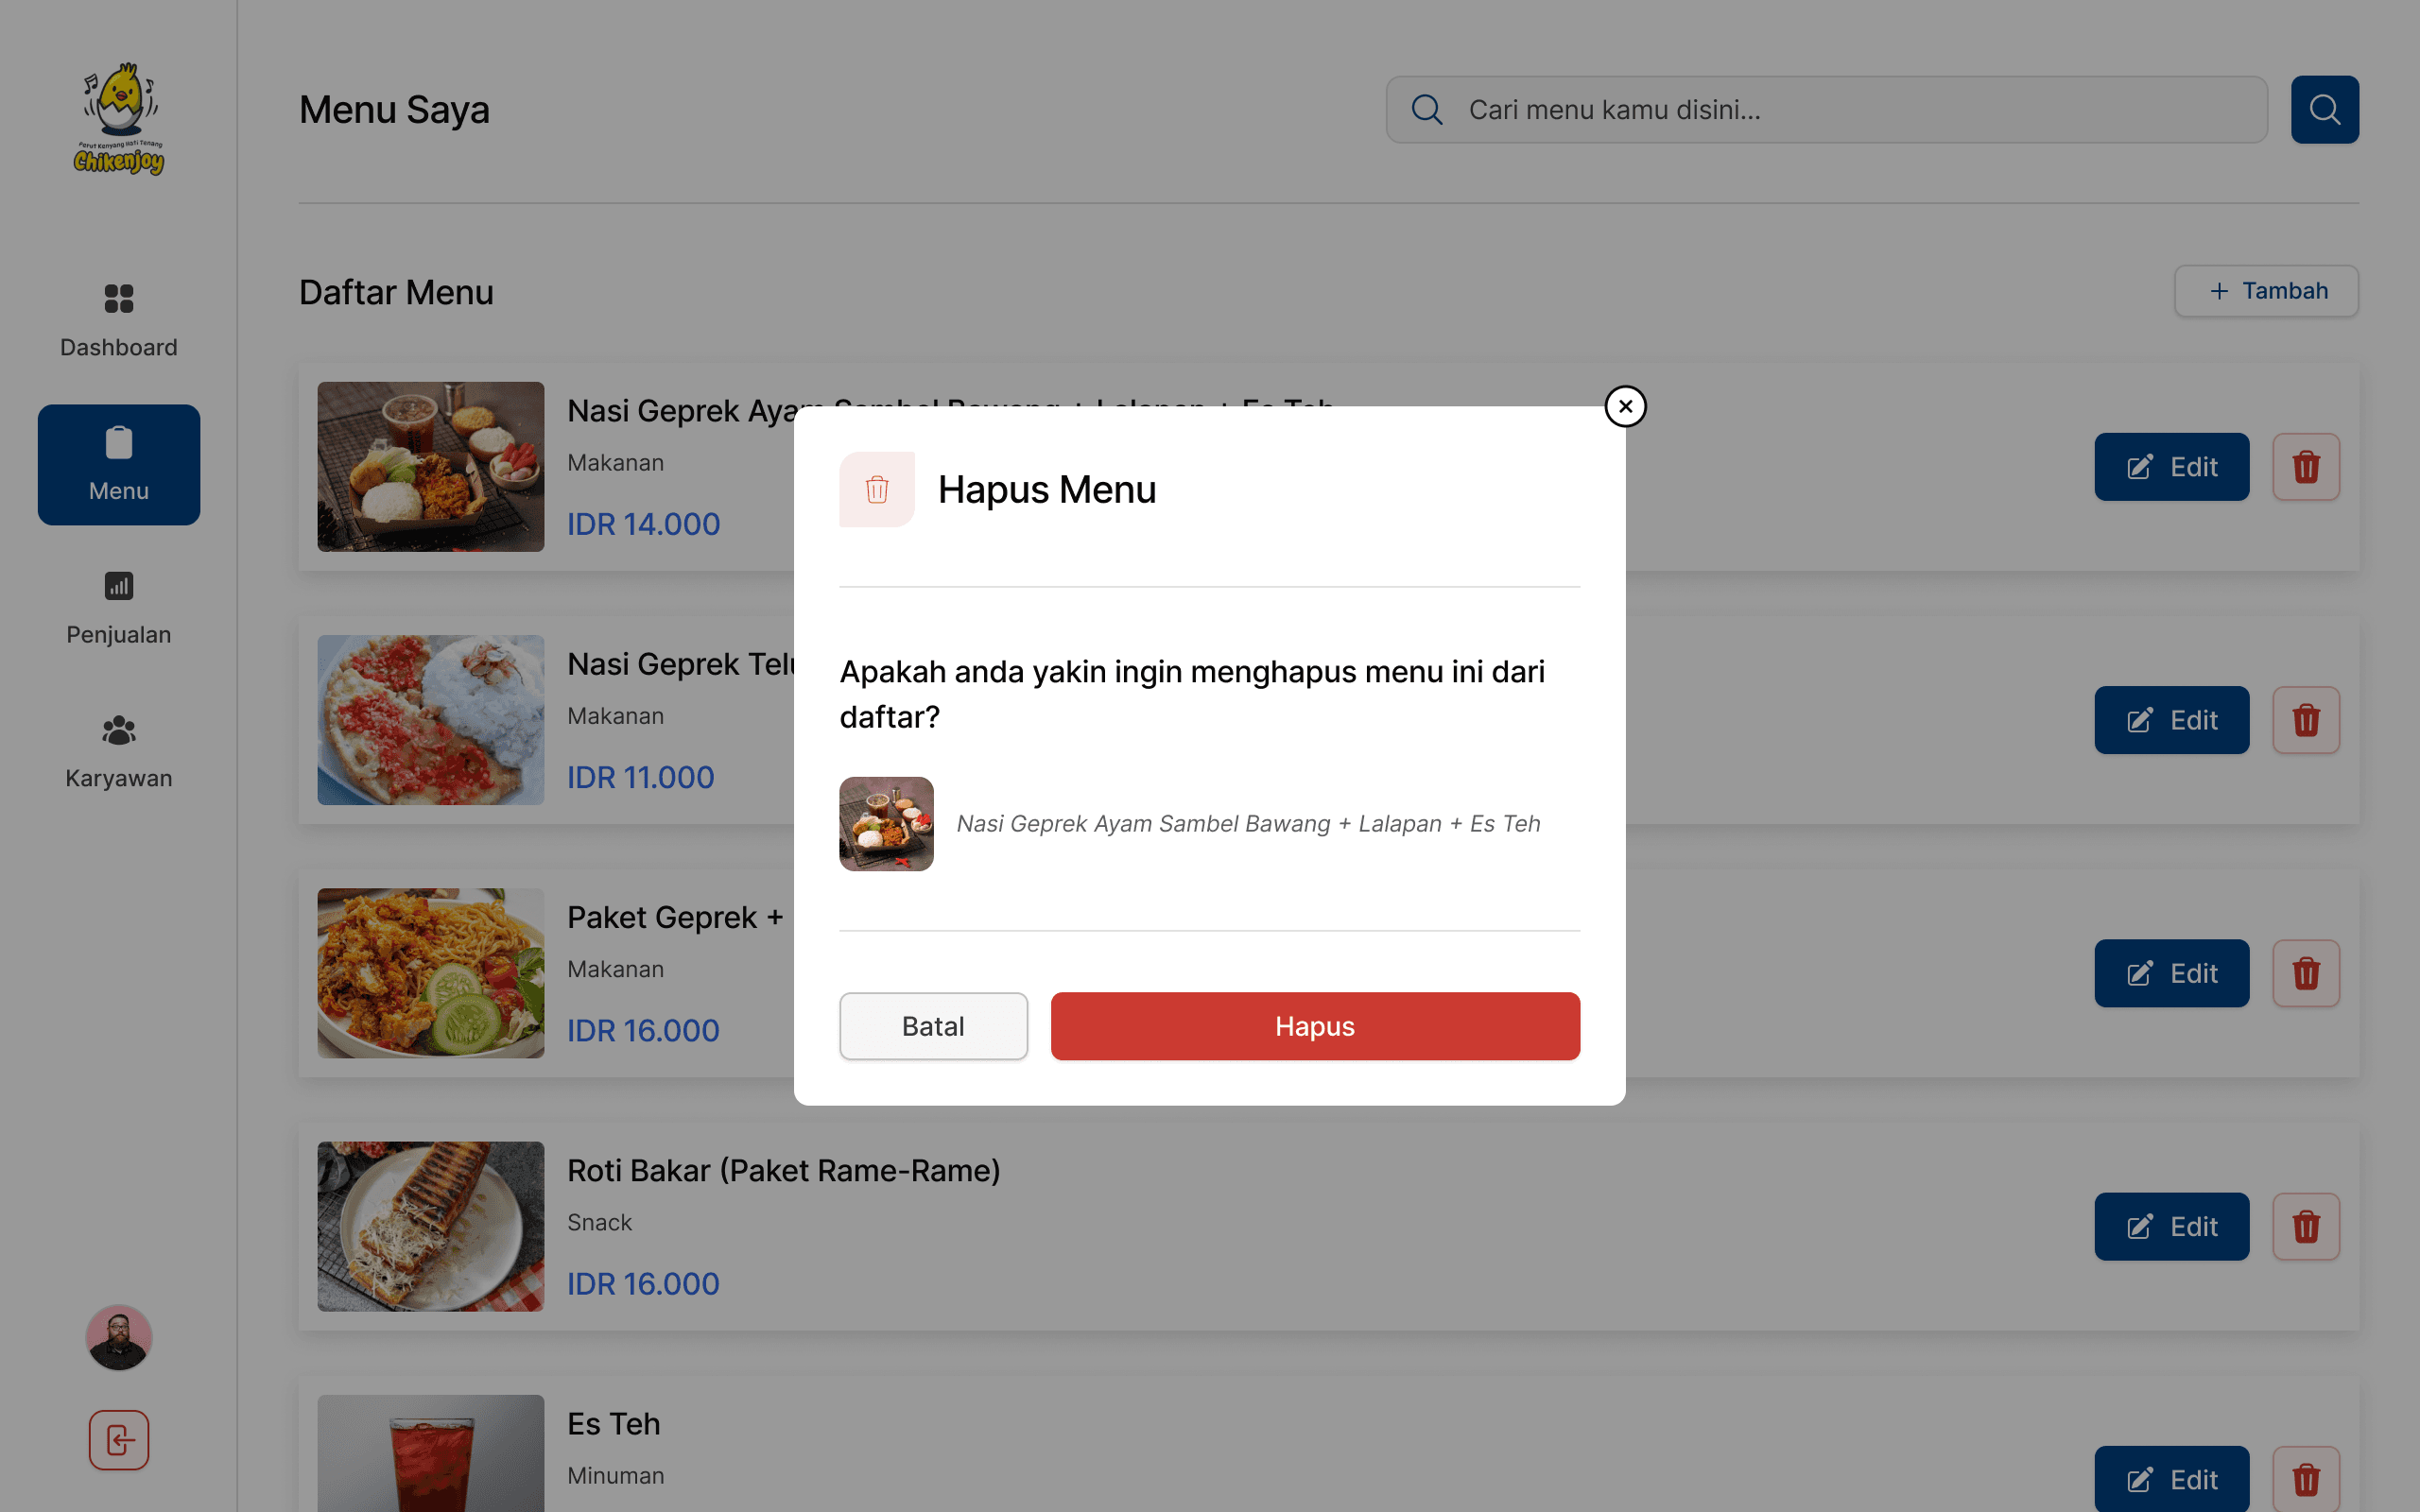Image resolution: width=2420 pixels, height=1512 pixels.
Task: Delete Roti Bakar using the trash icon
Action: pyautogui.click(x=2305, y=1226)
